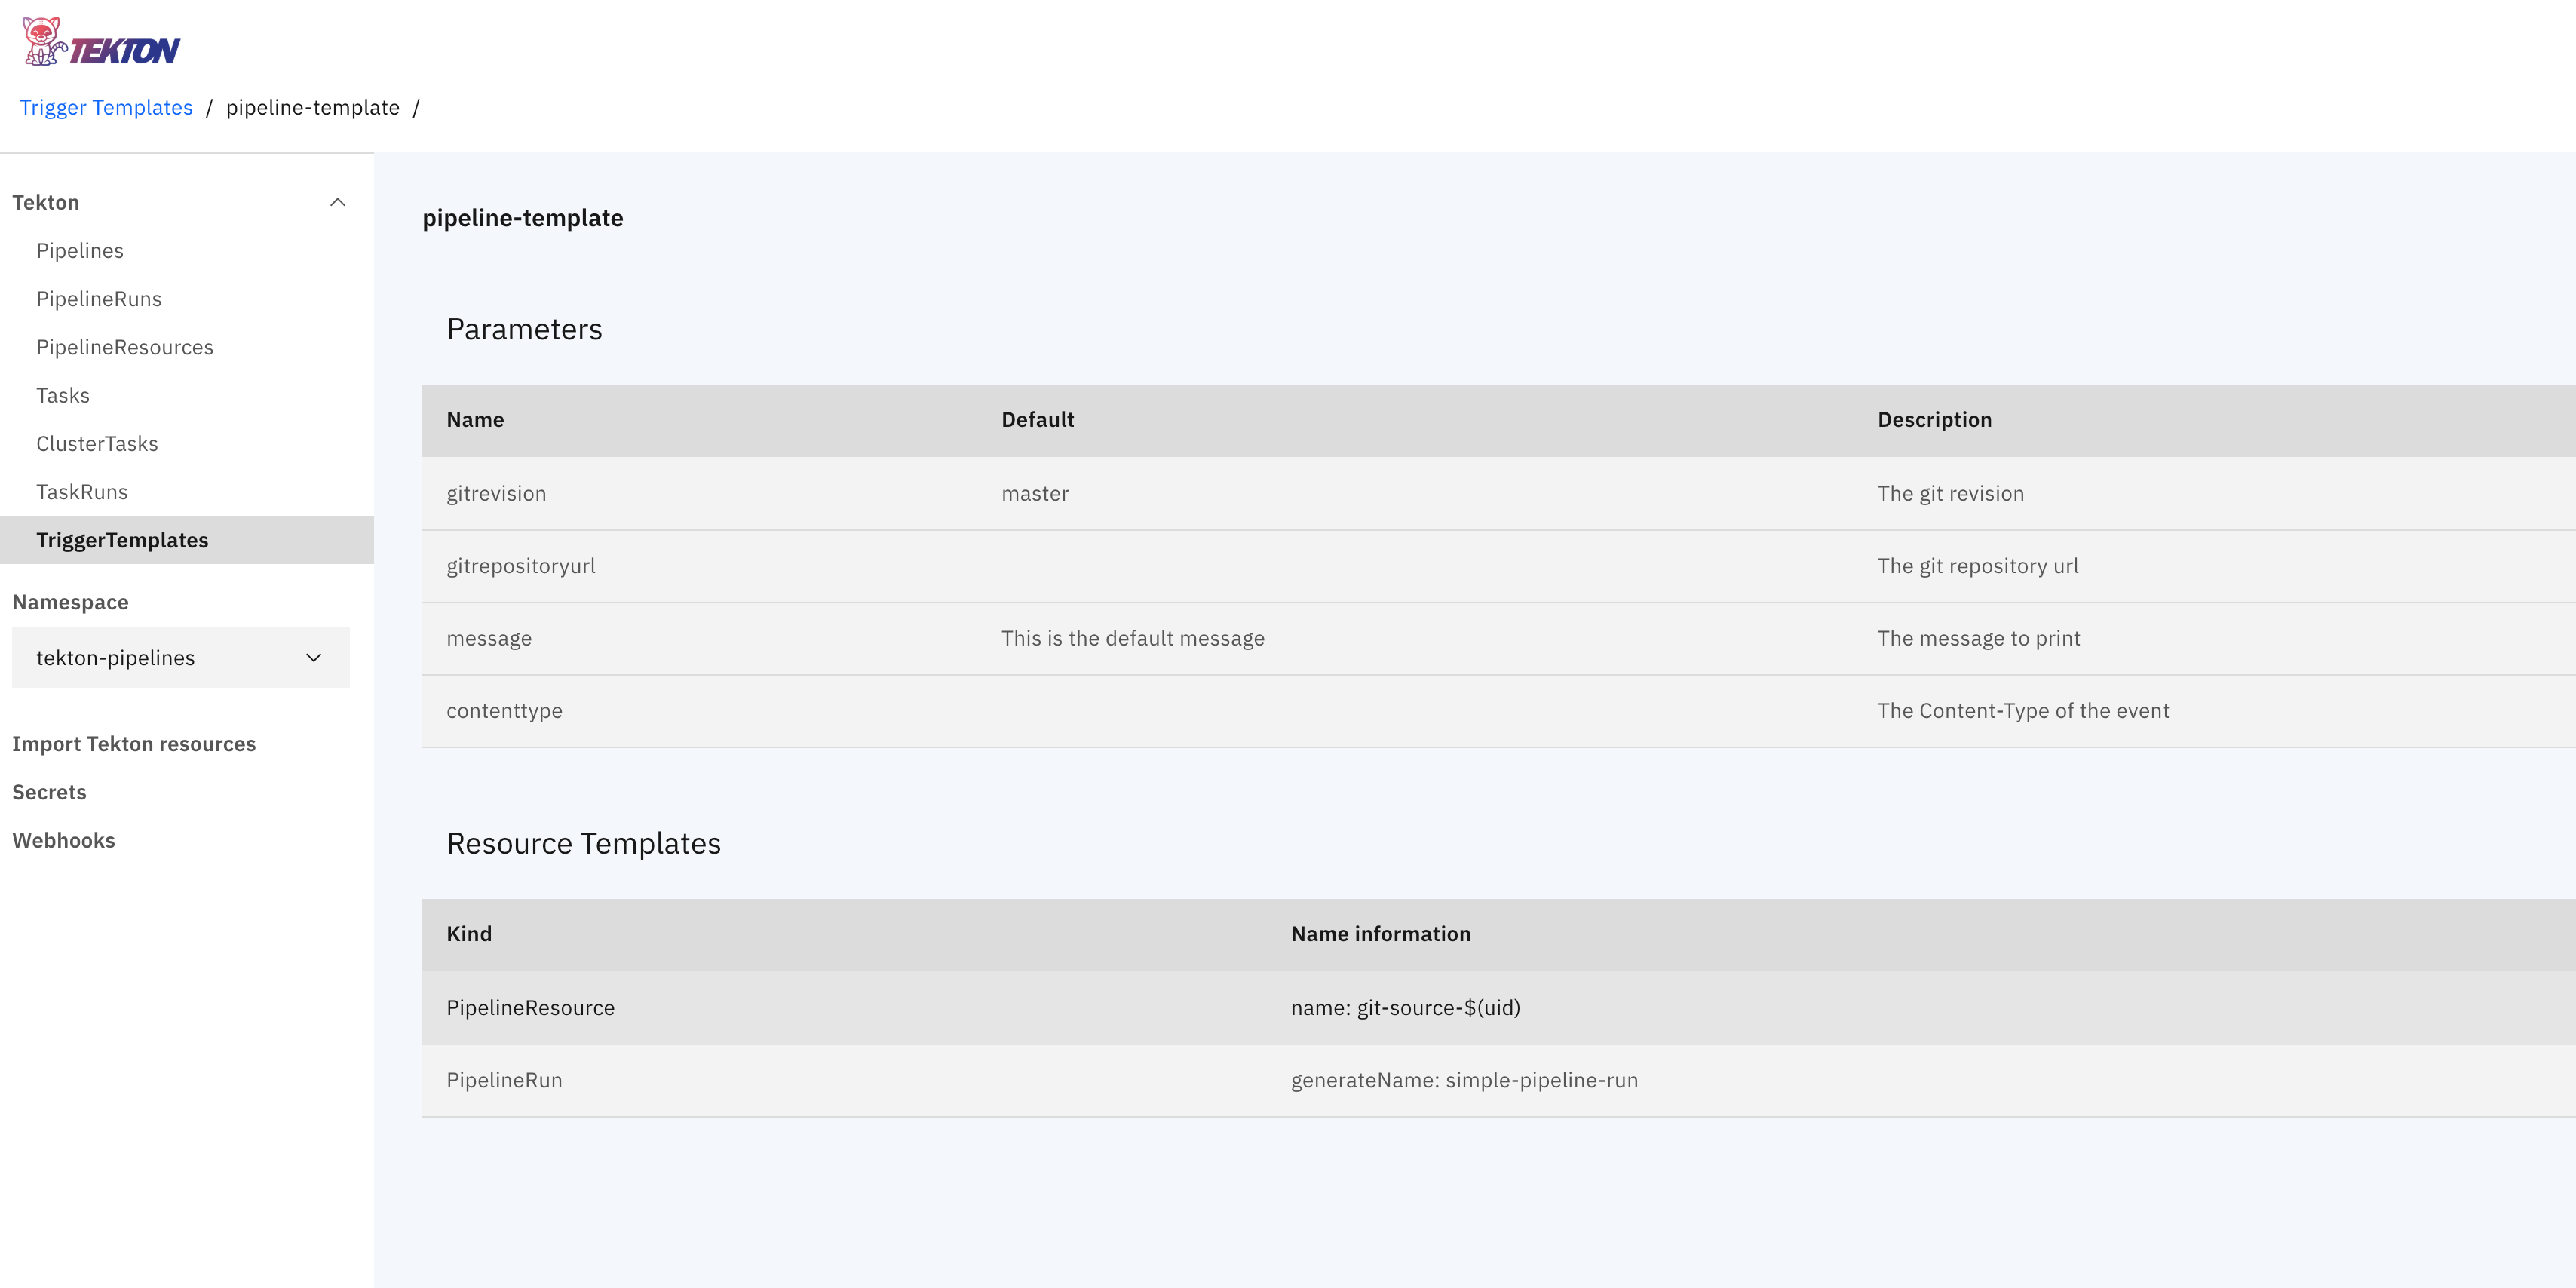Screen dimensions: 2576x1288
Task: Open PipelineResources in the sidebar
Action: pyautogui.click(x=125, y=347)
